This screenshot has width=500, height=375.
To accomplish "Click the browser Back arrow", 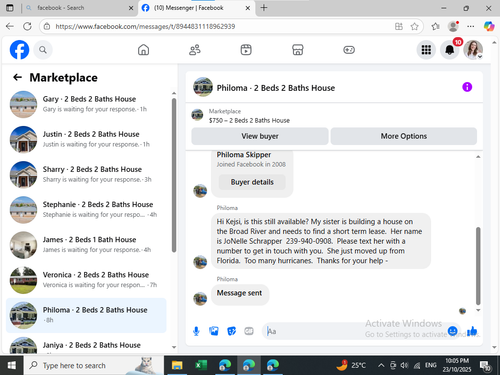I will (10, 26).
